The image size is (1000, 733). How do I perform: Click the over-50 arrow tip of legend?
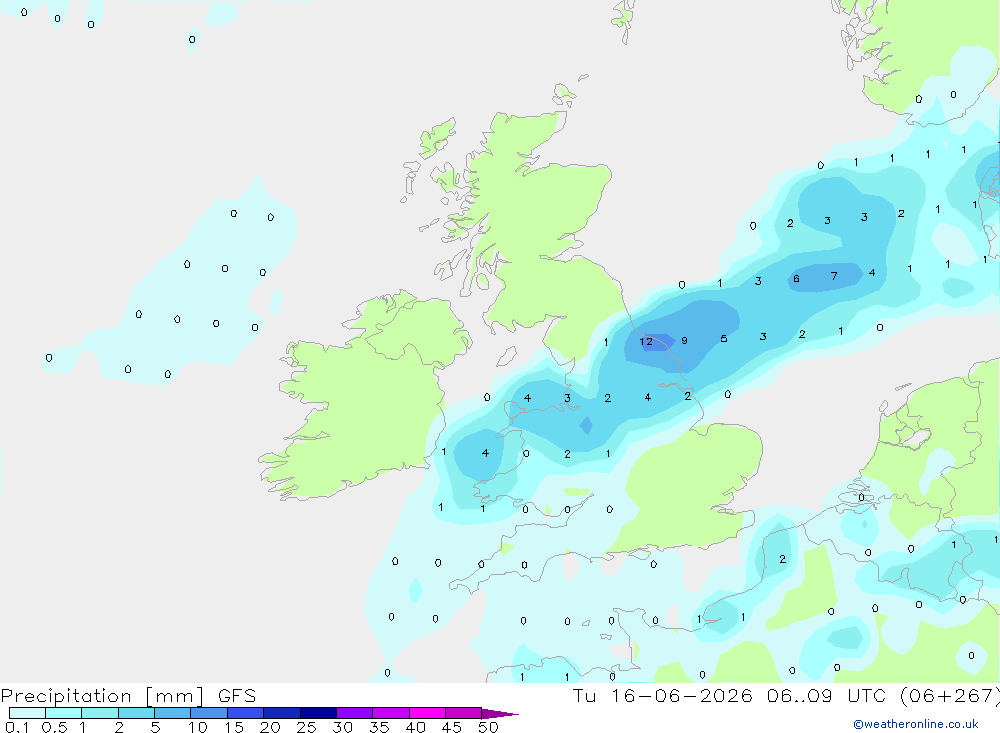[x=500, y=713]
